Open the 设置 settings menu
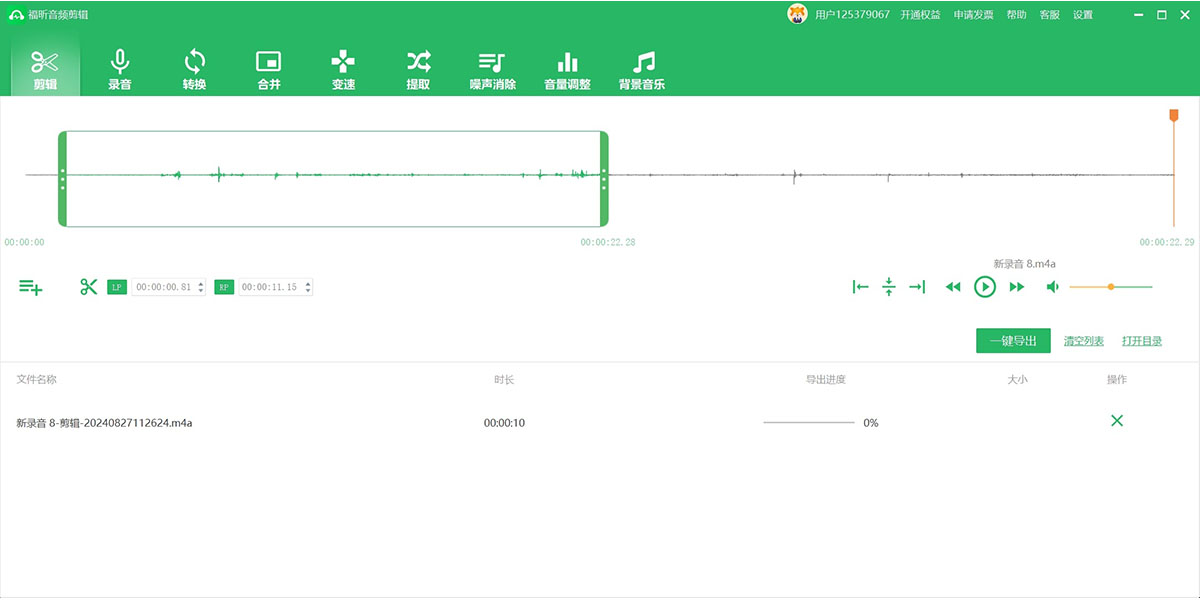This screenshot has height=600, width=1200. (1083, 15)
